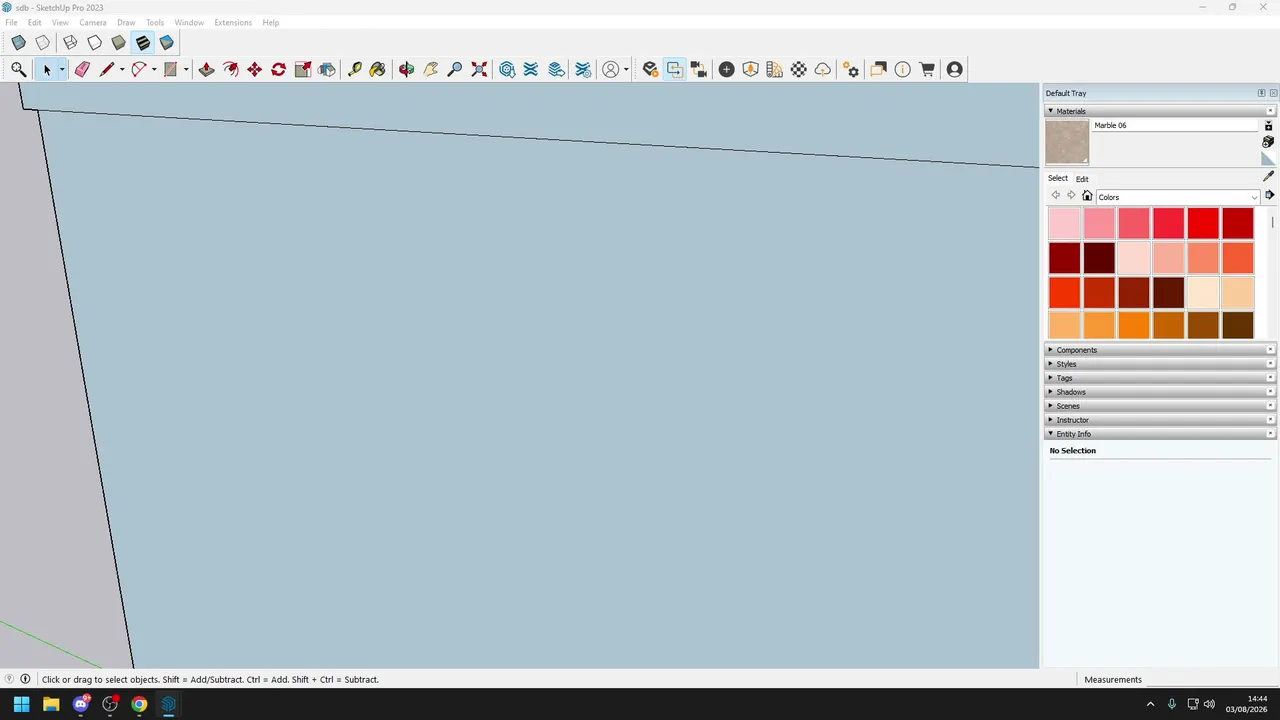Open the Colors library dropdown
The height and width of the screenshot is (720, 1280).
pyautogui.click(x=1178, y=197)
